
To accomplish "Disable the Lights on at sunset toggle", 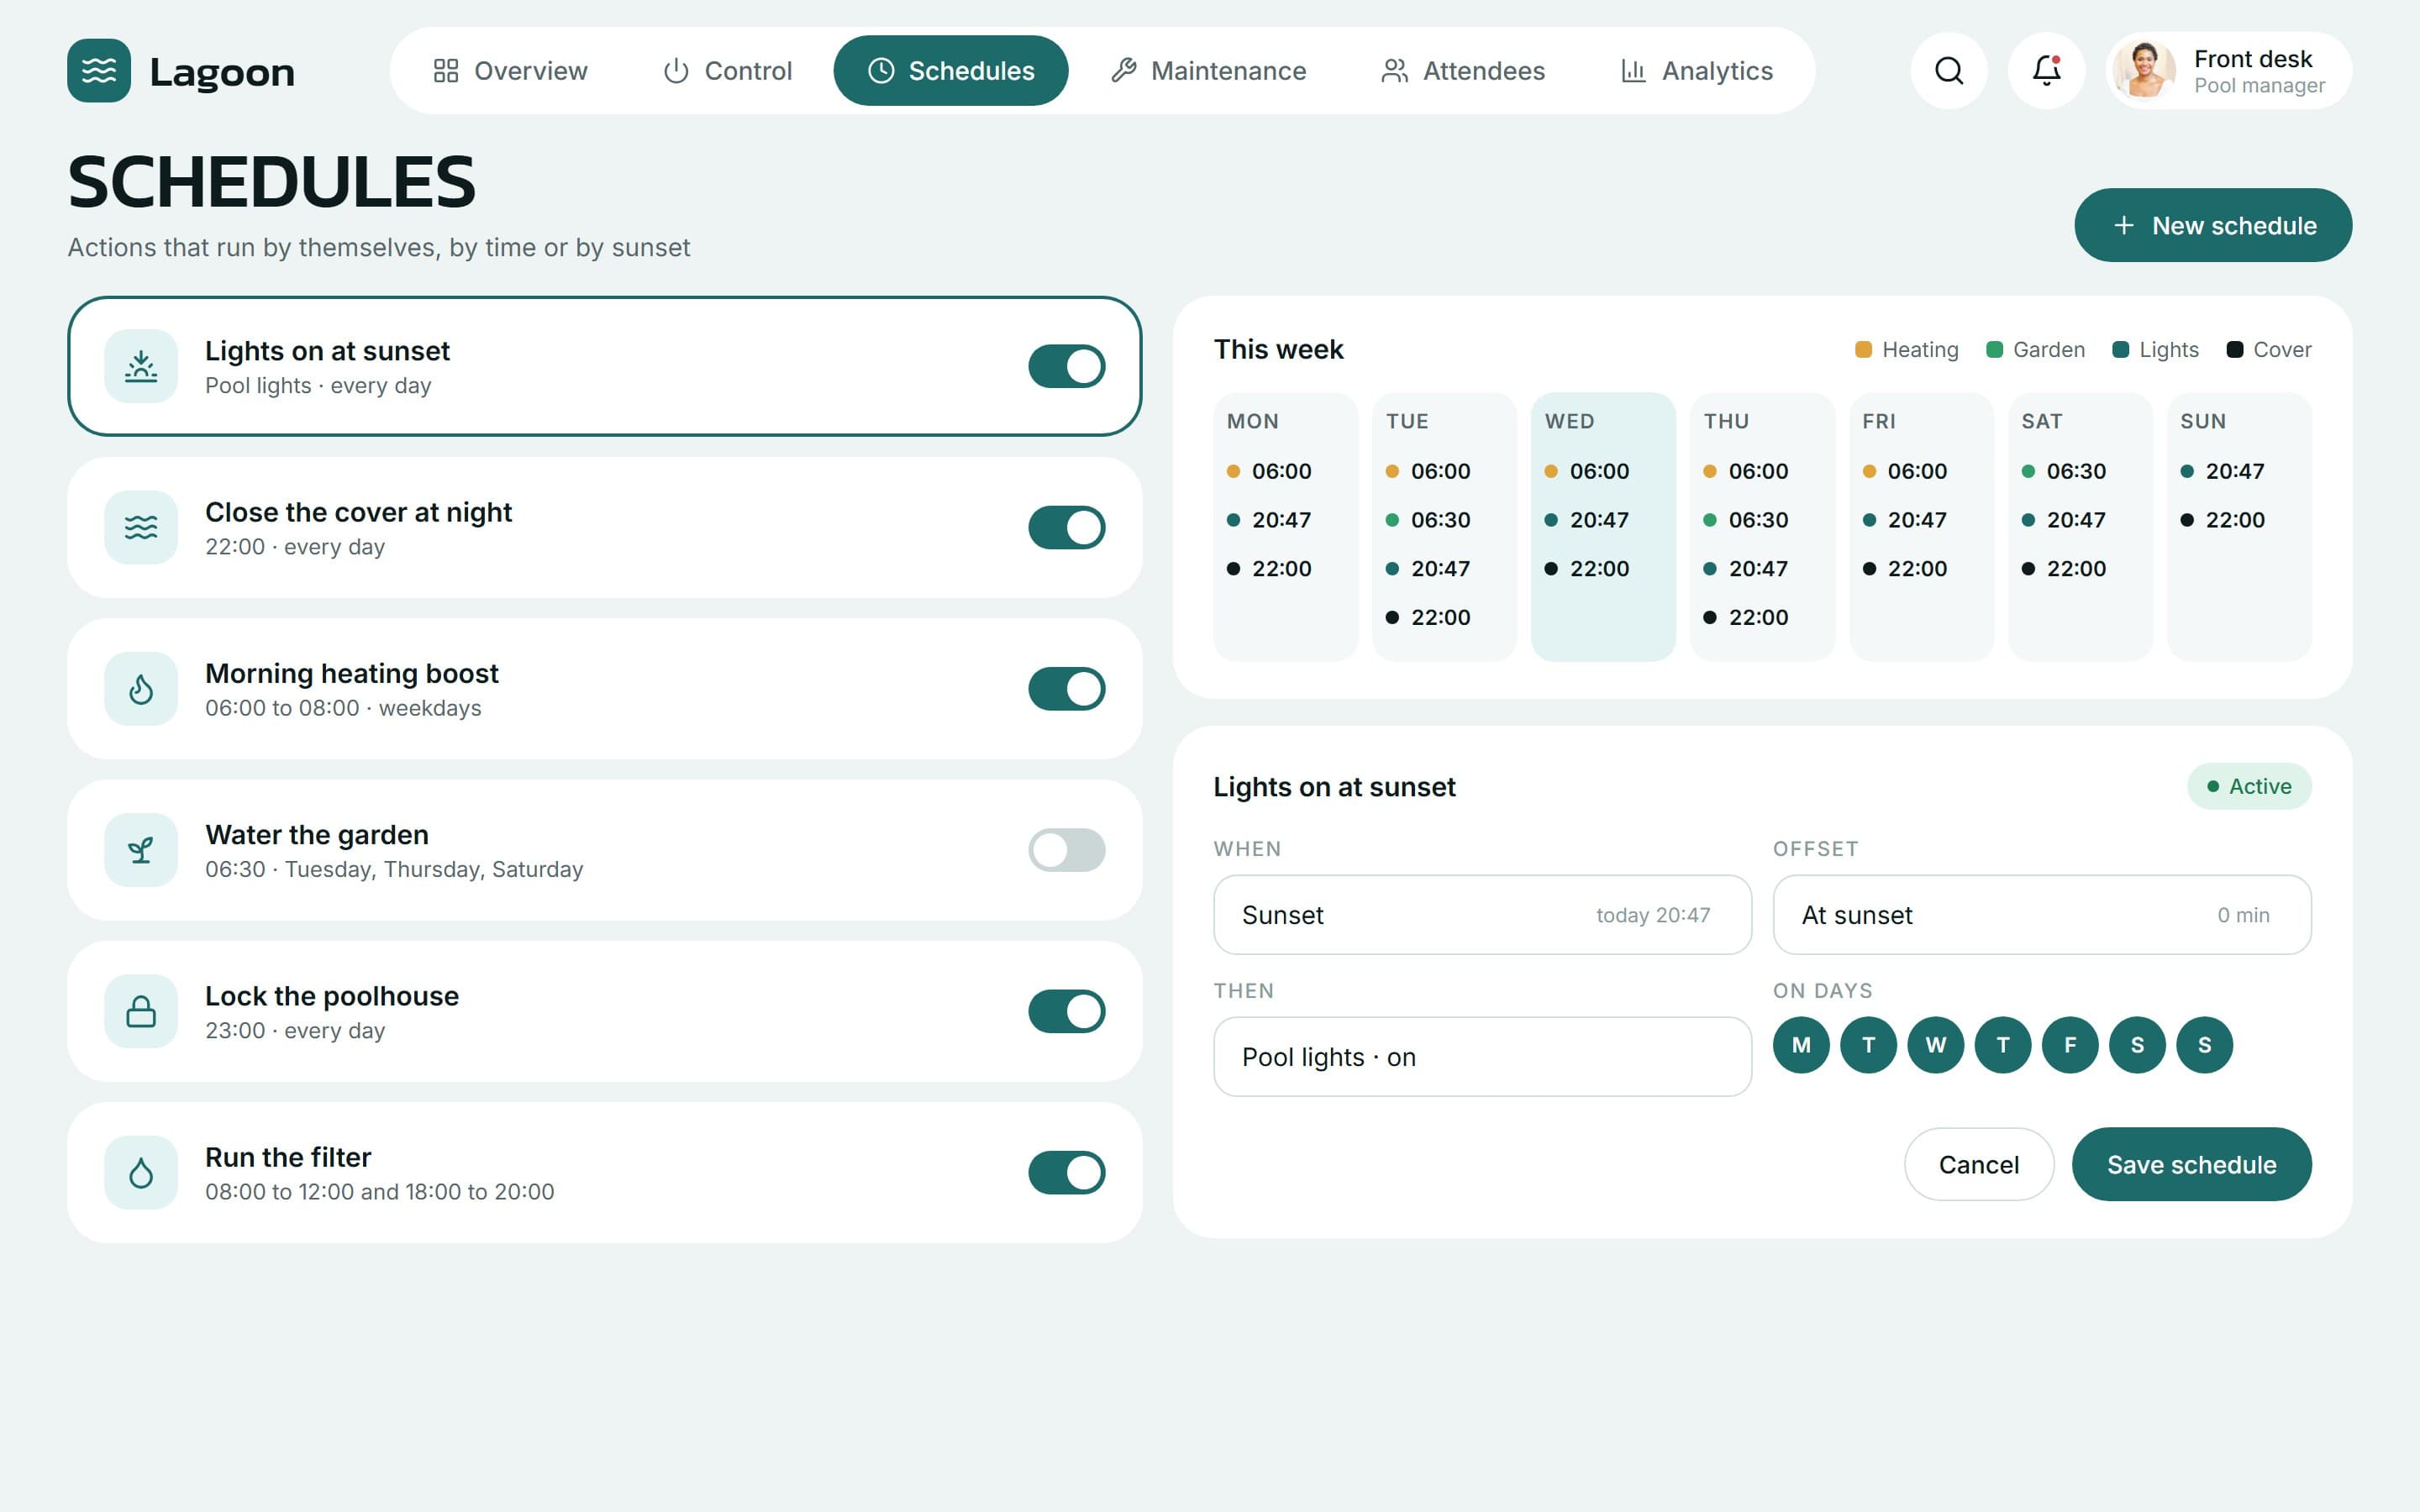I will 1066,367.
